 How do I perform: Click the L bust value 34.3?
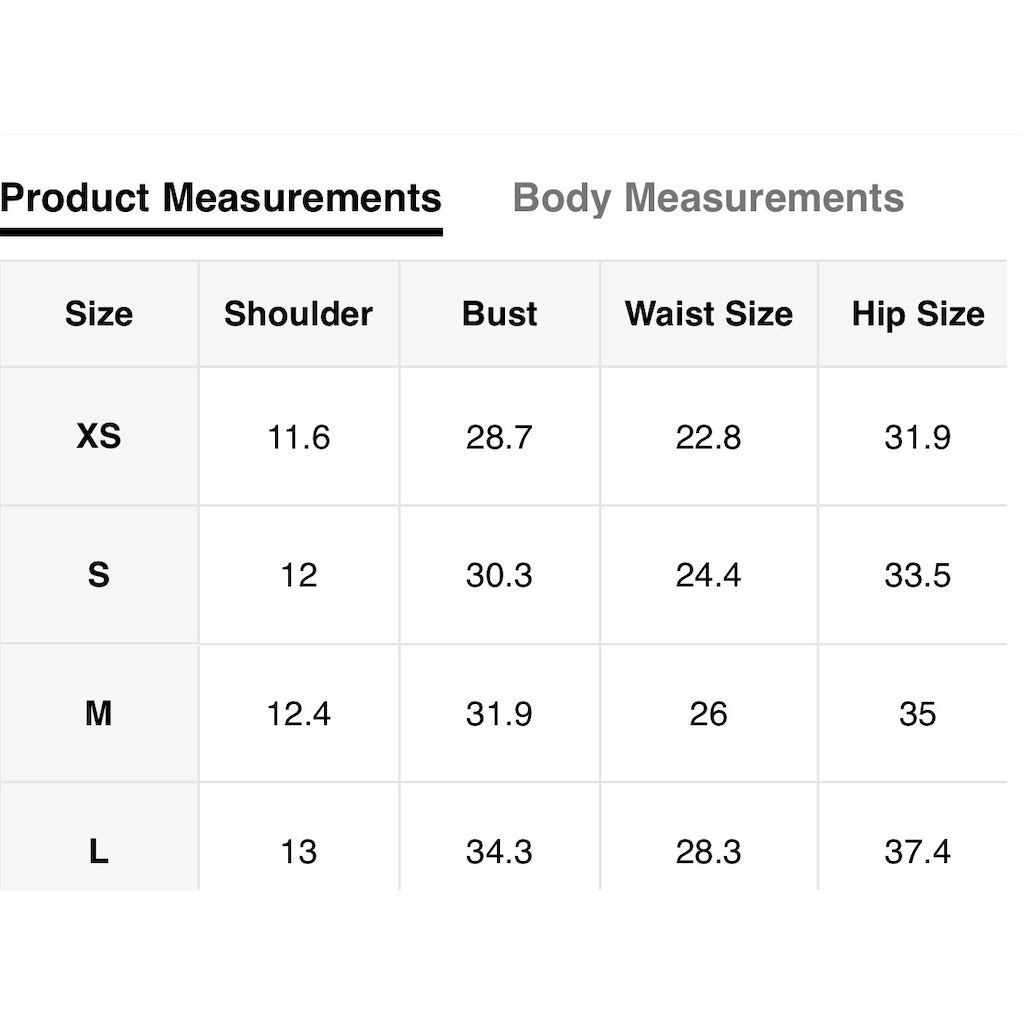(x=500, y=852)
